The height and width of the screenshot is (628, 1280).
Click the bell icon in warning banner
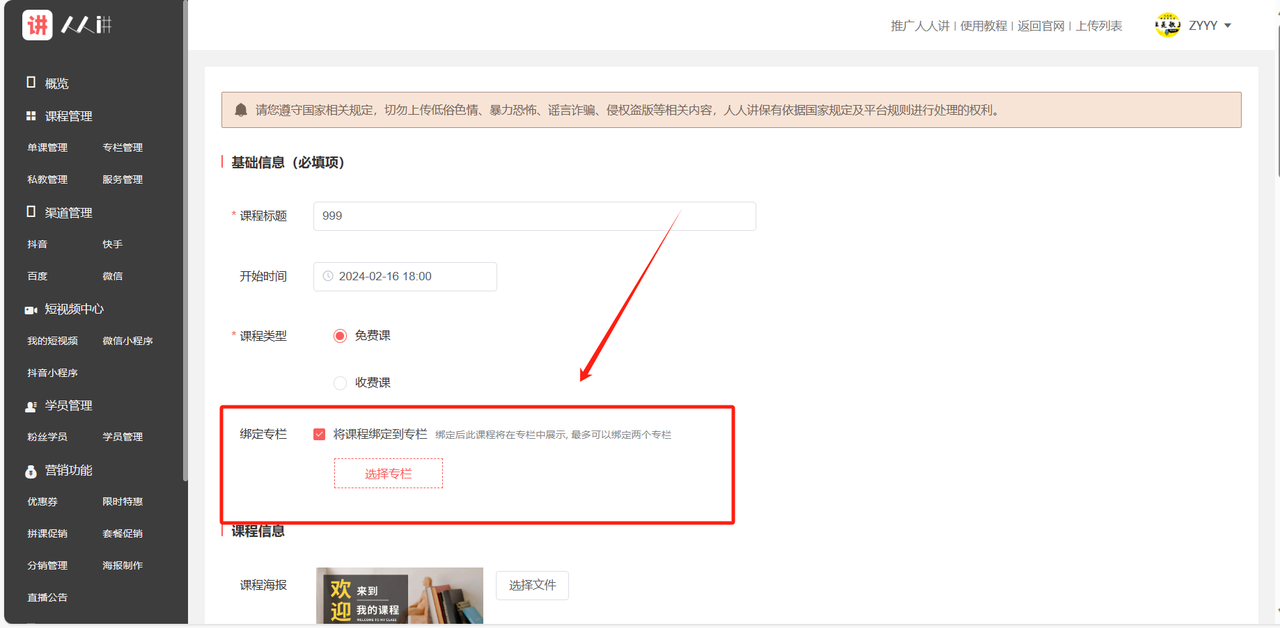click(241, 110)
